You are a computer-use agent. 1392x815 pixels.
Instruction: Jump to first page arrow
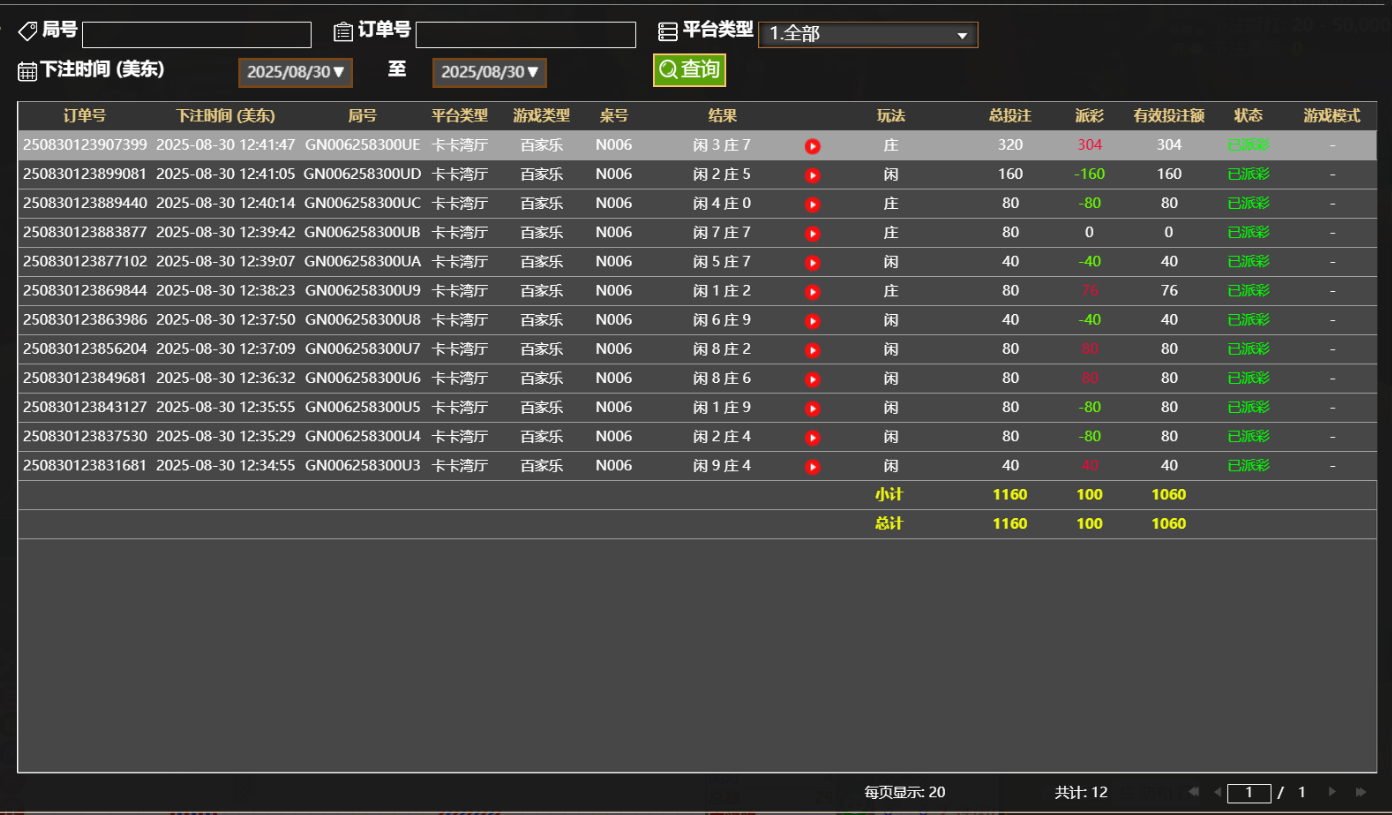[1193, 792]
